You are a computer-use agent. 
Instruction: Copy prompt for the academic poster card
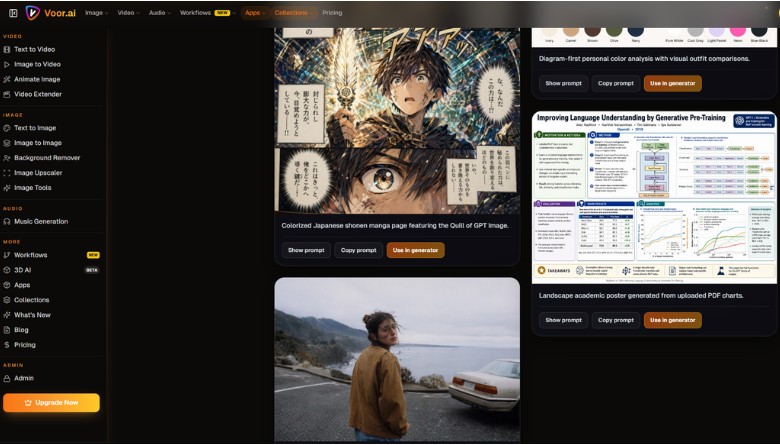[616, 320]
